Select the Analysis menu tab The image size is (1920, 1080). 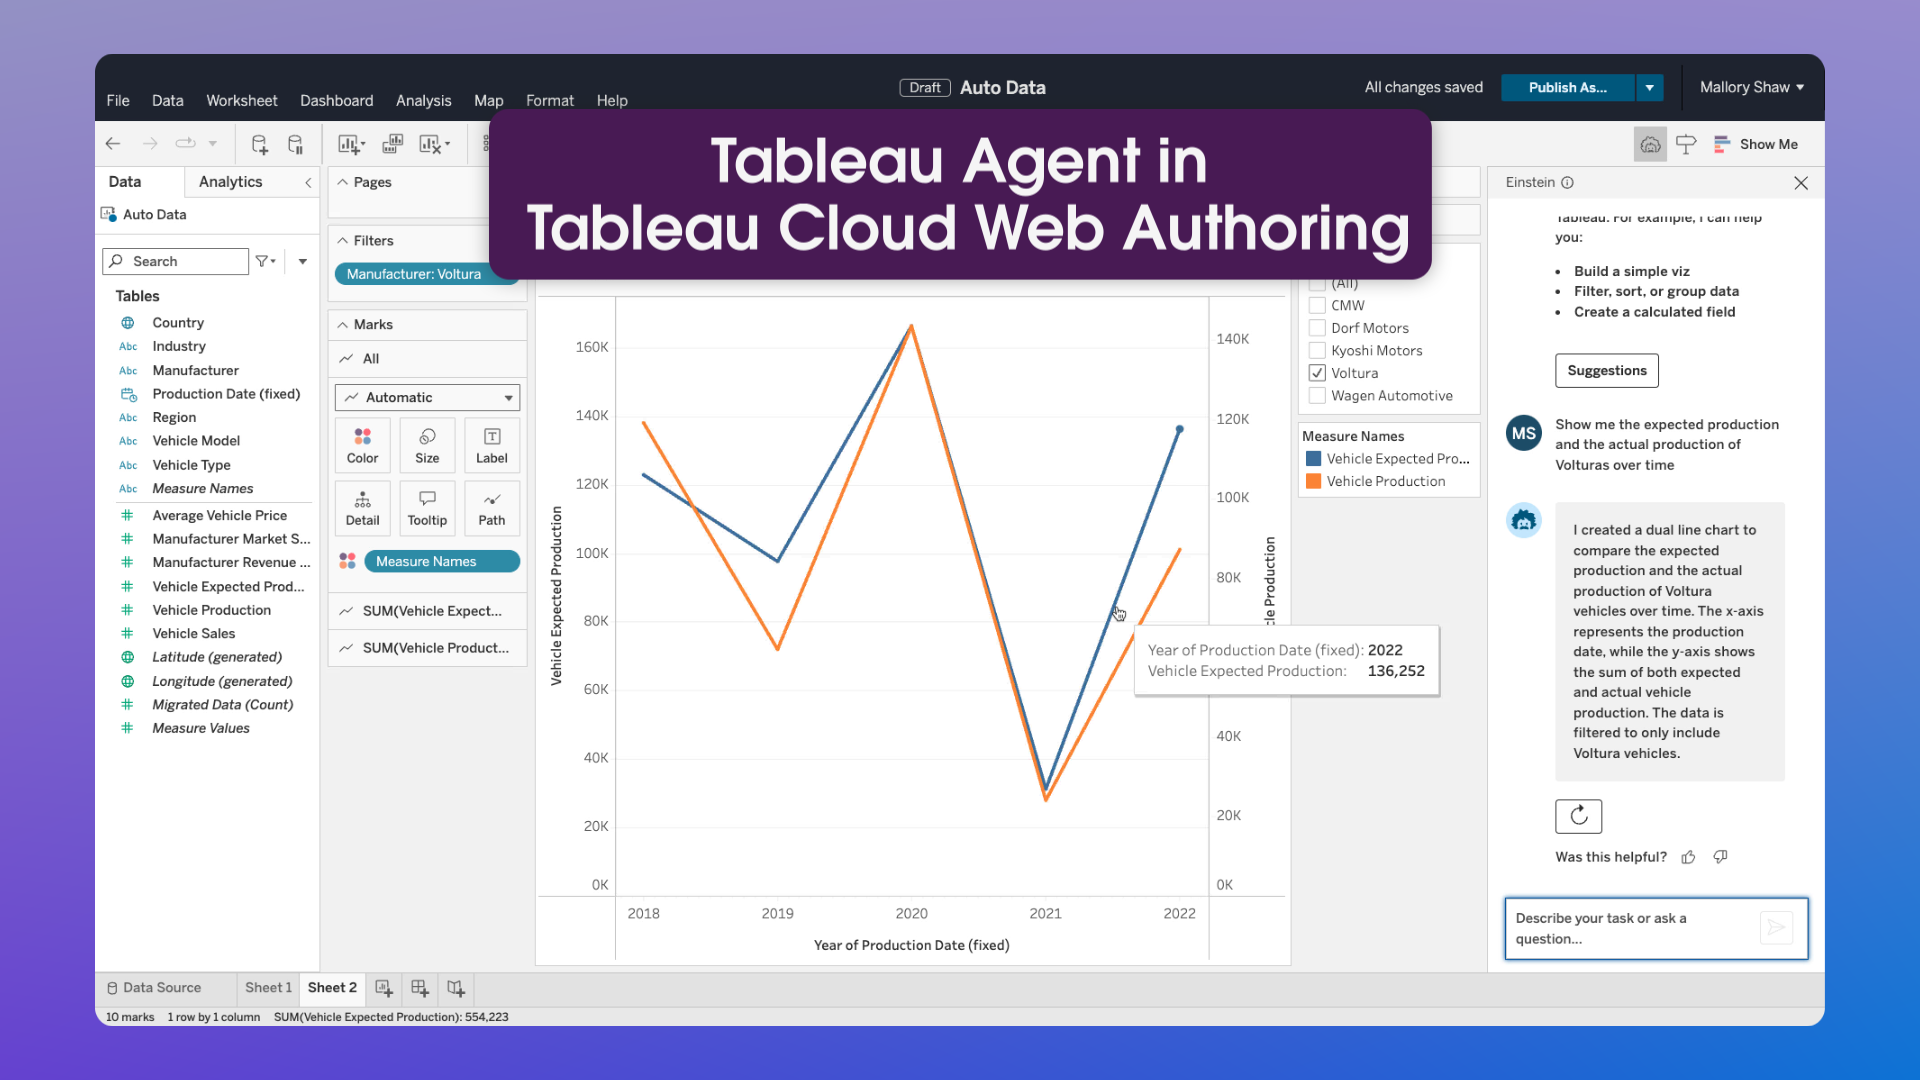pyautogui.click(x=422, y=100)
